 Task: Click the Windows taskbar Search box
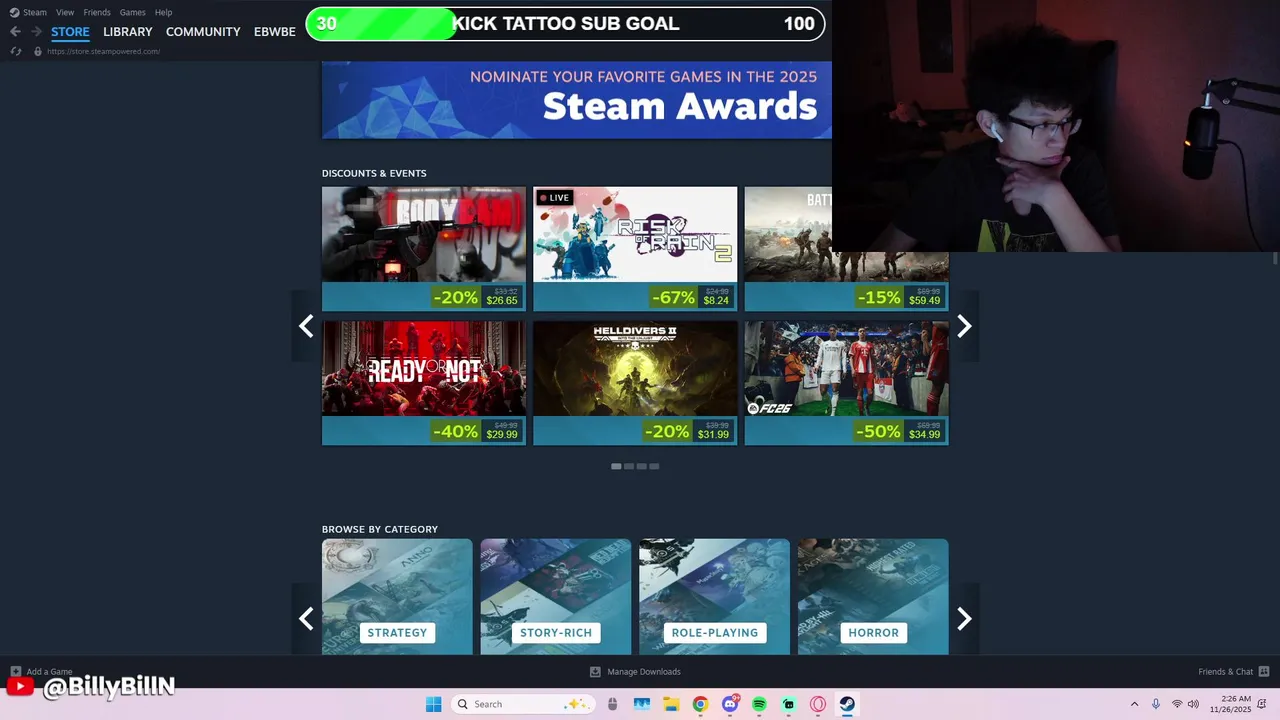pos(524,704)
